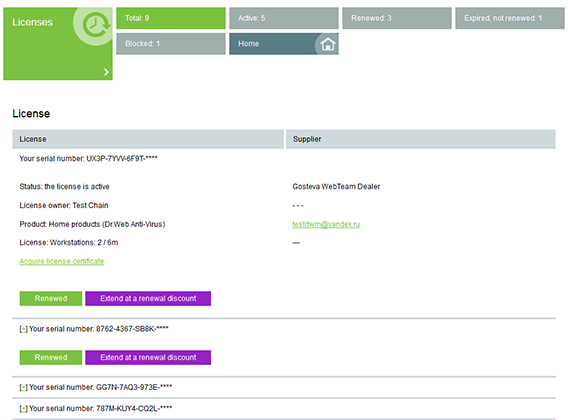This screenshot has width=568, height=420.
Task: Extend 8762-4367 license at renewal discount
Action: [x=148, y=357]
